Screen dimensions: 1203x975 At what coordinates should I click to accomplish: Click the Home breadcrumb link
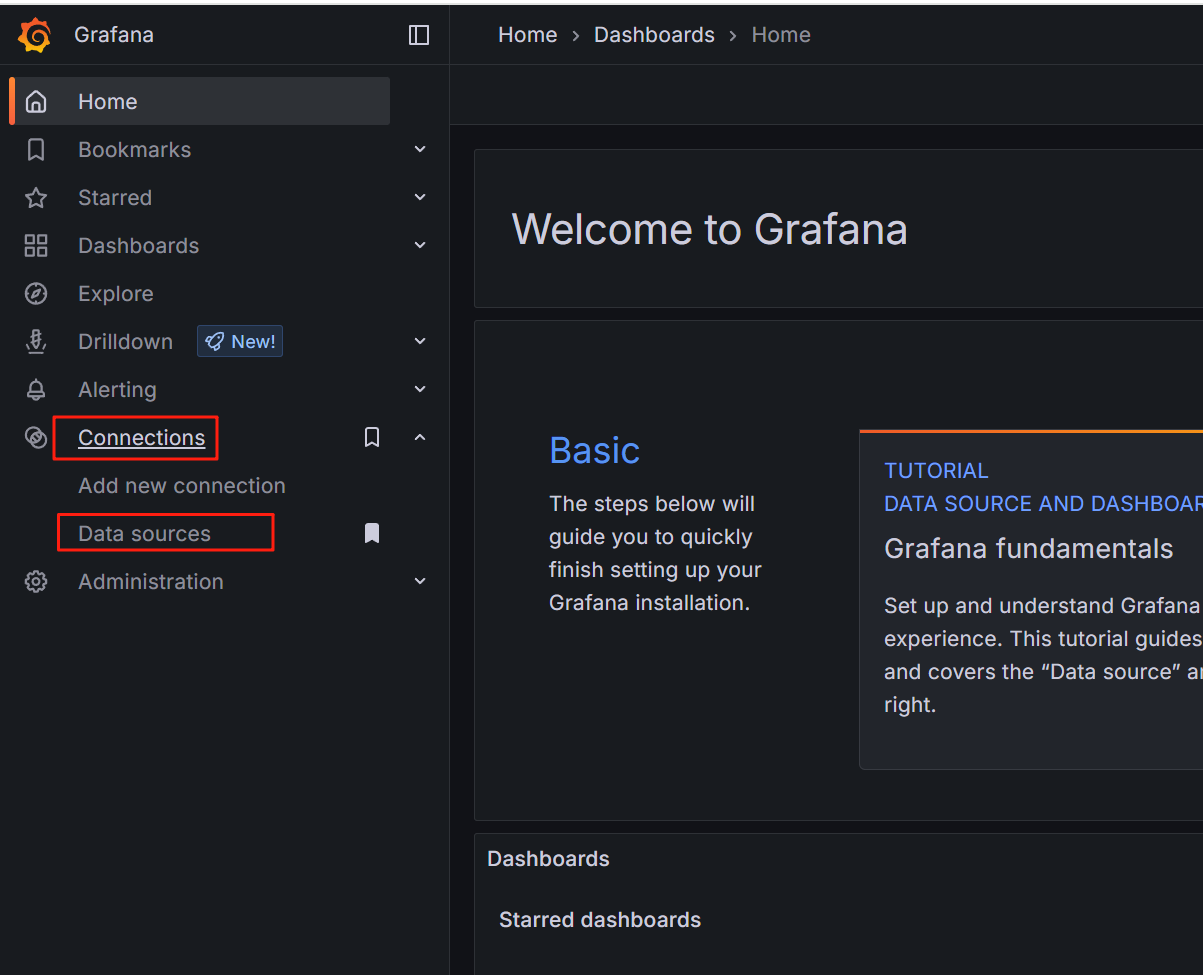click(528, 35)
